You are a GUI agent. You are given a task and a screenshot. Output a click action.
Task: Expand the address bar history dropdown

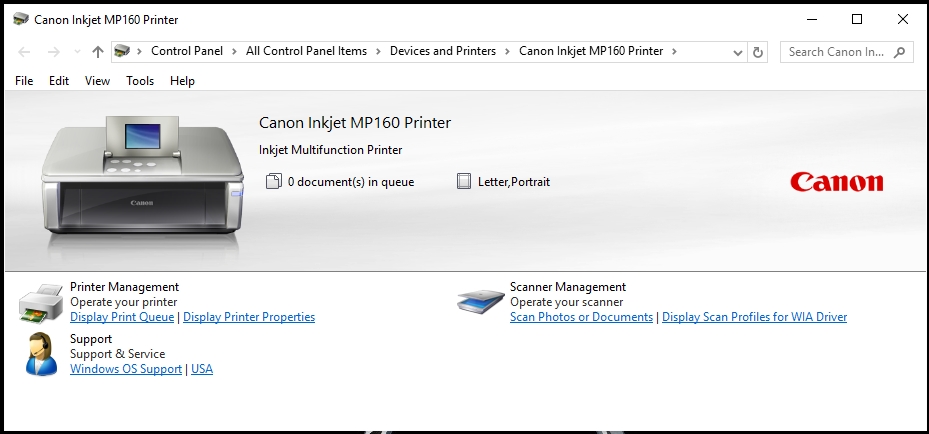pos(738,52)
